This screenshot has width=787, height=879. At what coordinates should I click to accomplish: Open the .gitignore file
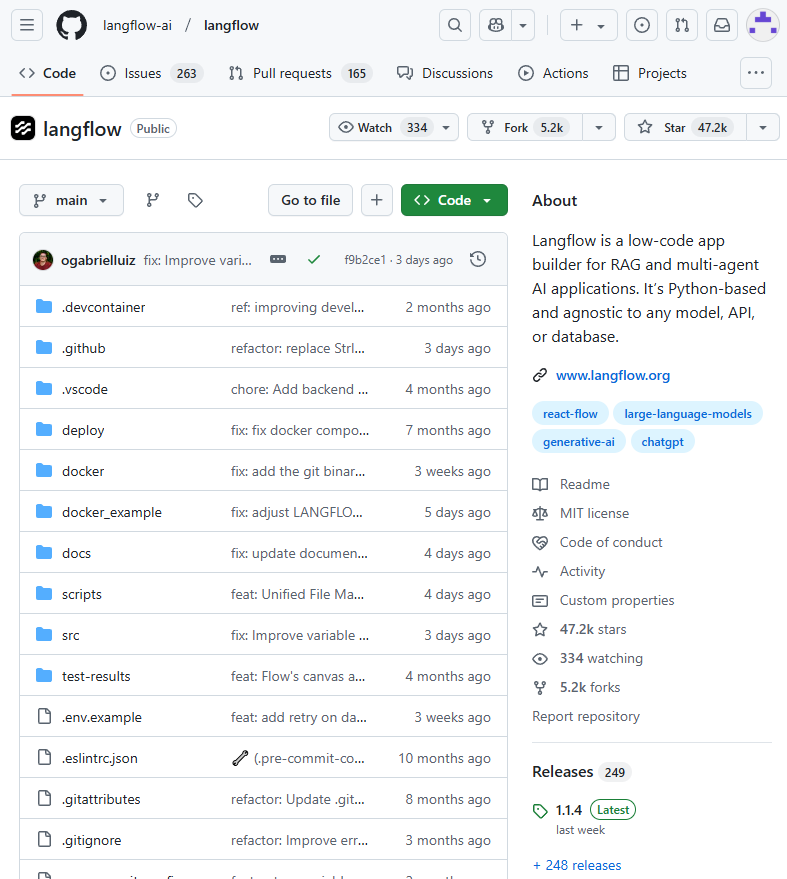tap(91, 840)
